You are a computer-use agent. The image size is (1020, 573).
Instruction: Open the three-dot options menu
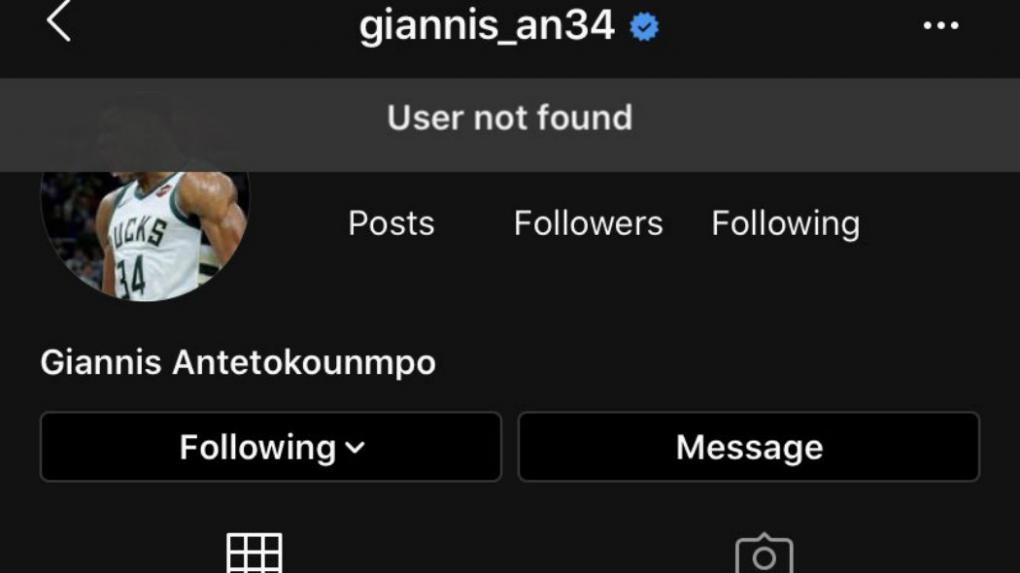coord(941,25)
